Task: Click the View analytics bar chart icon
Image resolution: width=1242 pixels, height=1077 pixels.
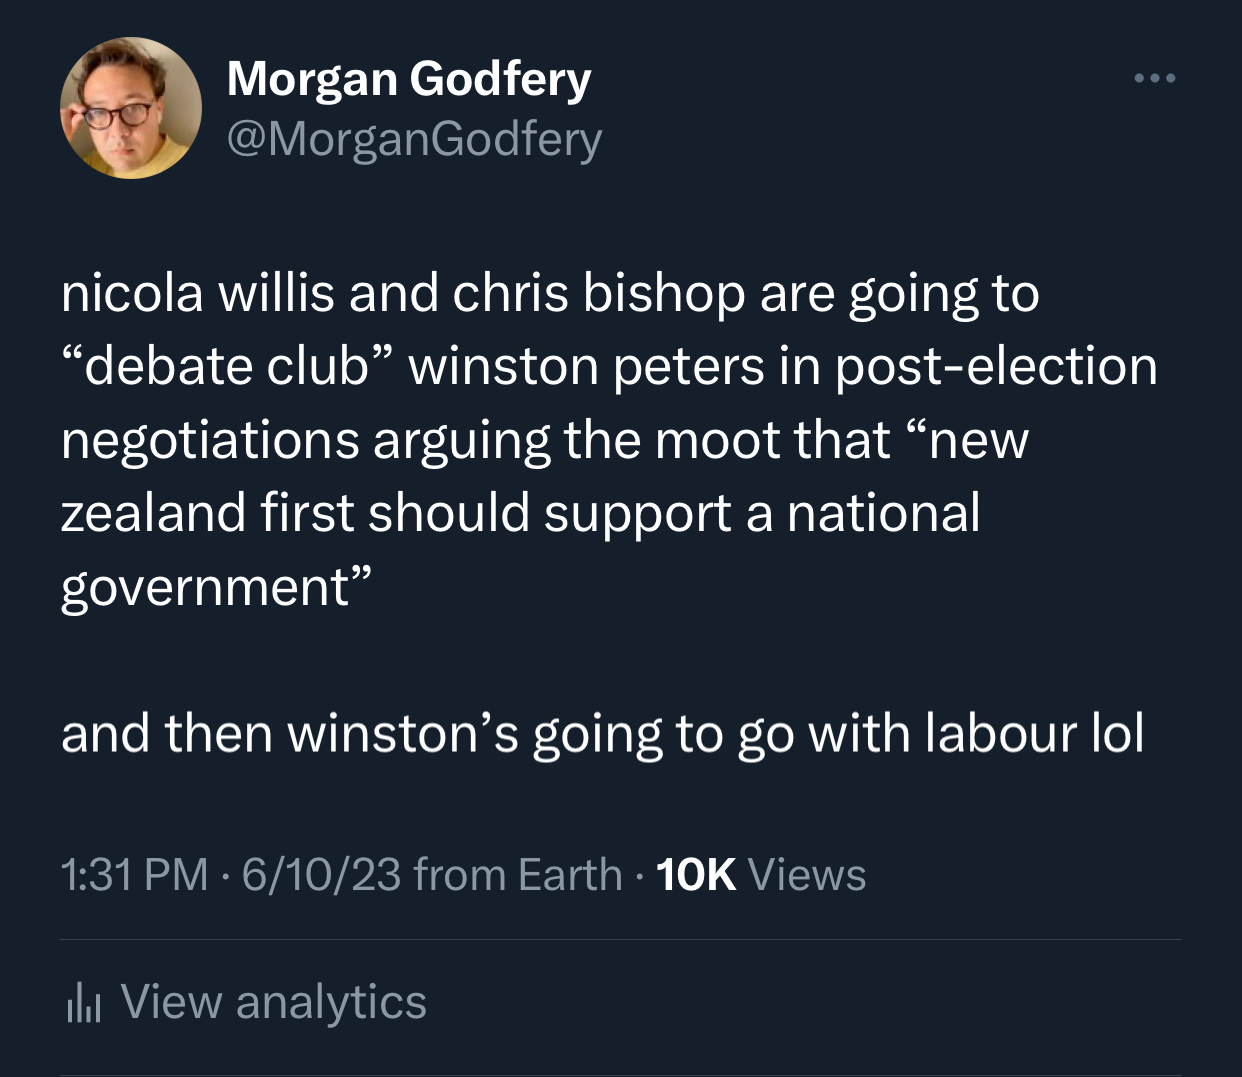Action: click(x=84, y=1003)
